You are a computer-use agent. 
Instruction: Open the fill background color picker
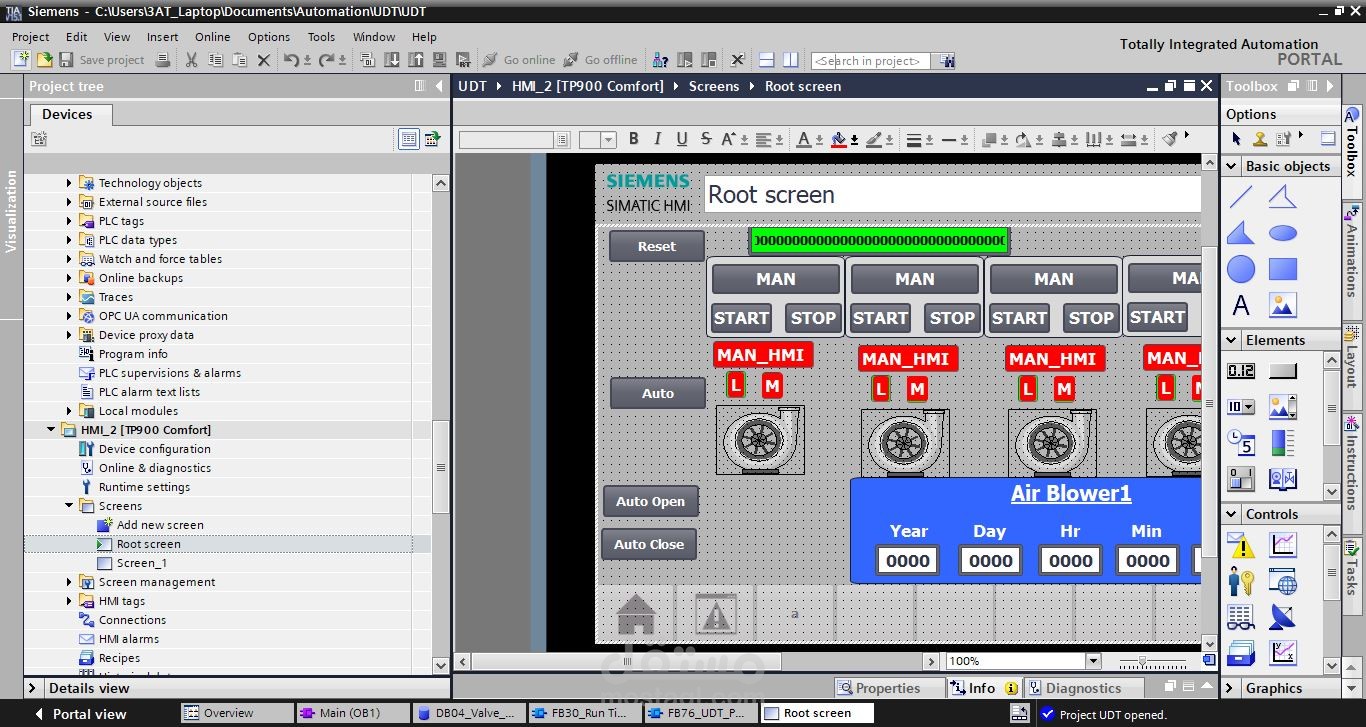(x=844, y=140)
